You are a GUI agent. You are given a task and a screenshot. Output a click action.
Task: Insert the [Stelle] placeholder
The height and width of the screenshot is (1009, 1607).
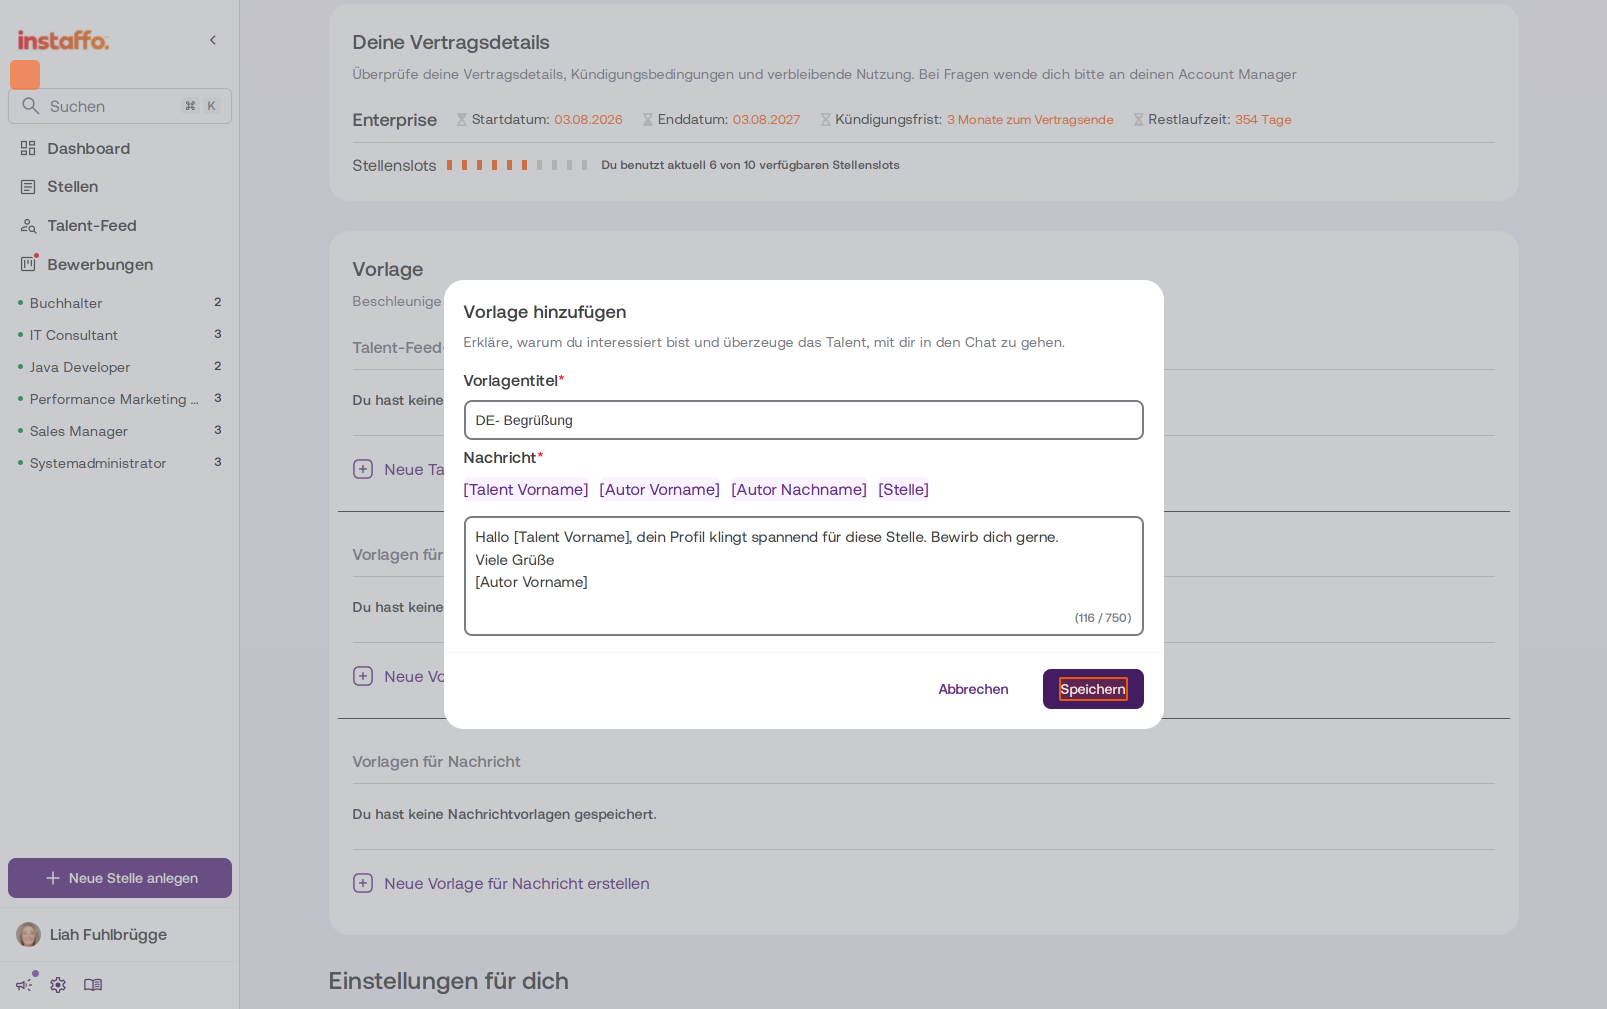904,489
